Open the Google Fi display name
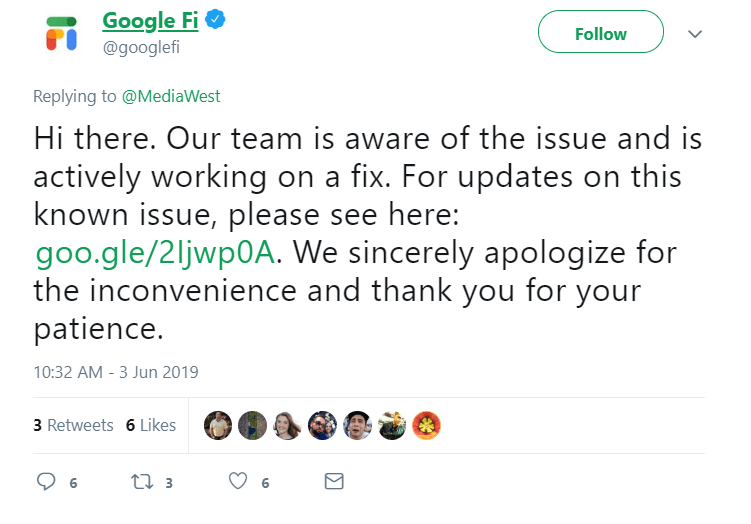751x524 pixels. click(x=150, y=21)
